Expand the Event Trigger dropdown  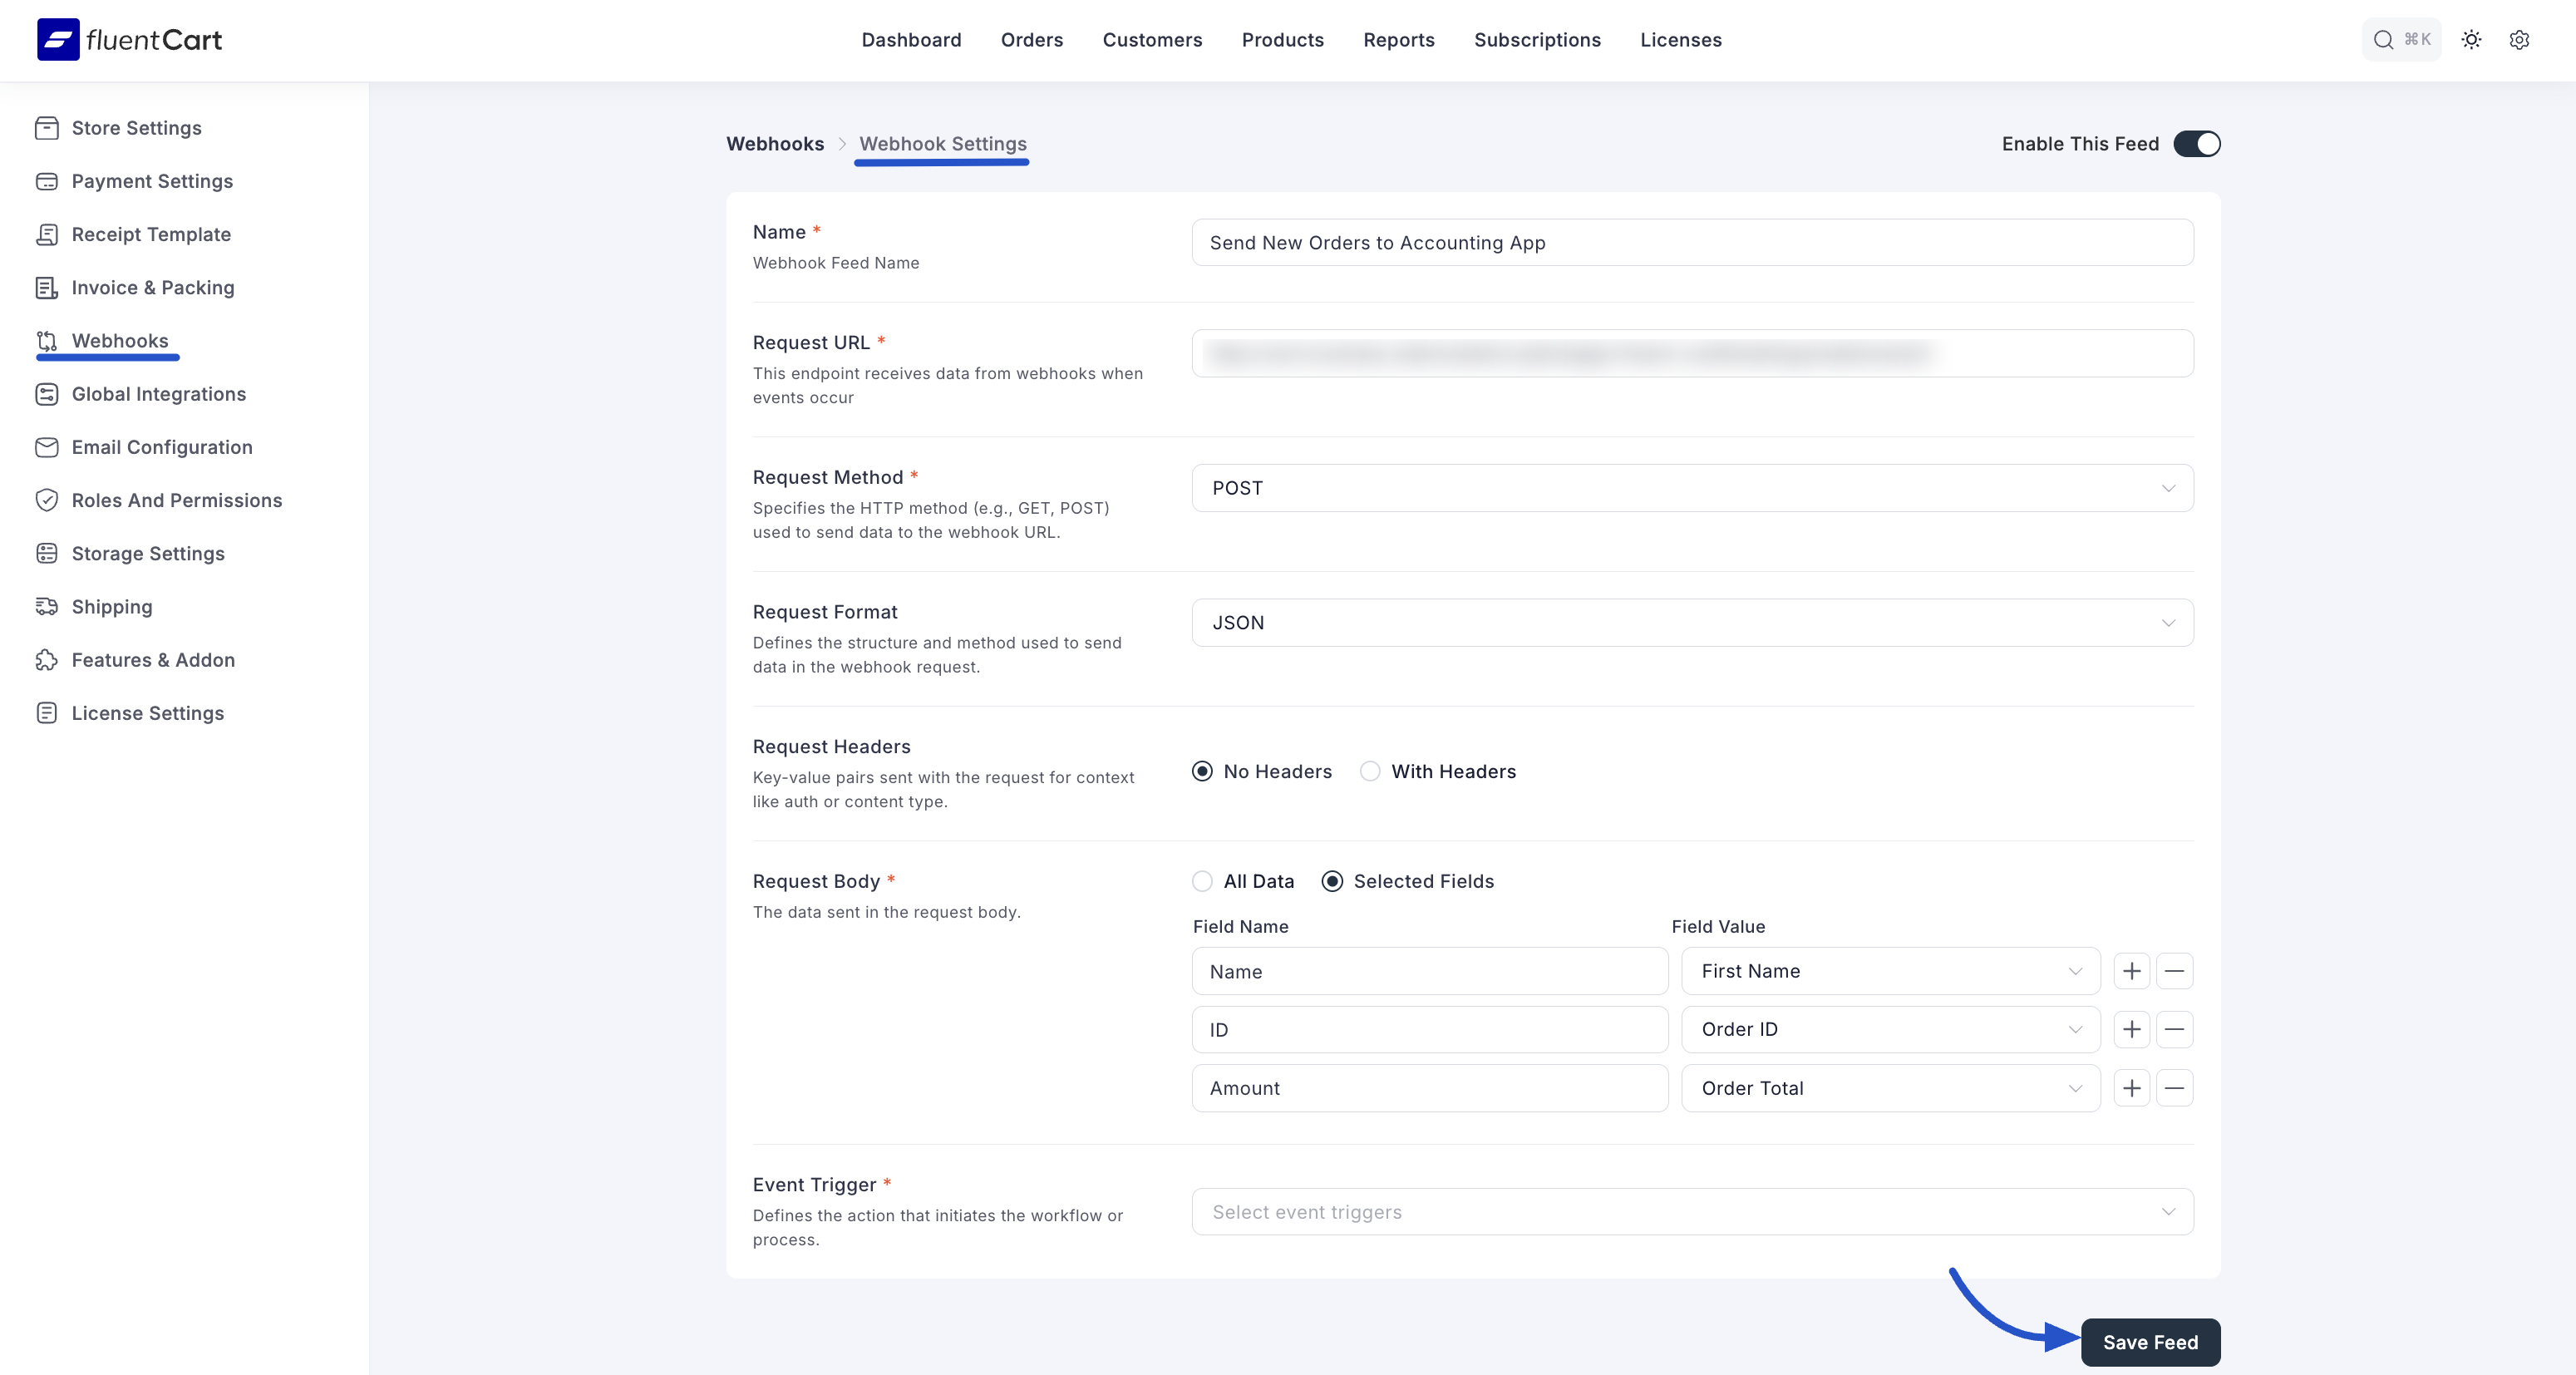click(1692, 1212)
